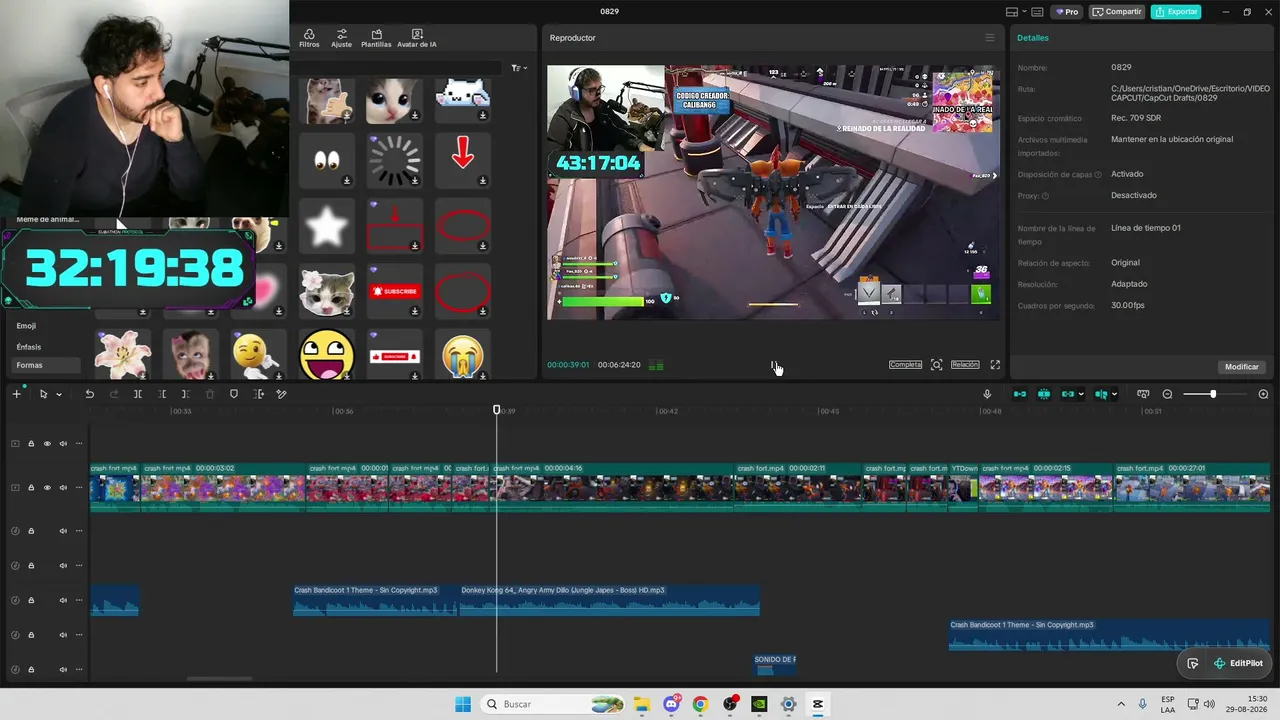Open Google Chrome from the taskbar
1280x720 pixels.
pyautogui.click(x=700, y=704)
